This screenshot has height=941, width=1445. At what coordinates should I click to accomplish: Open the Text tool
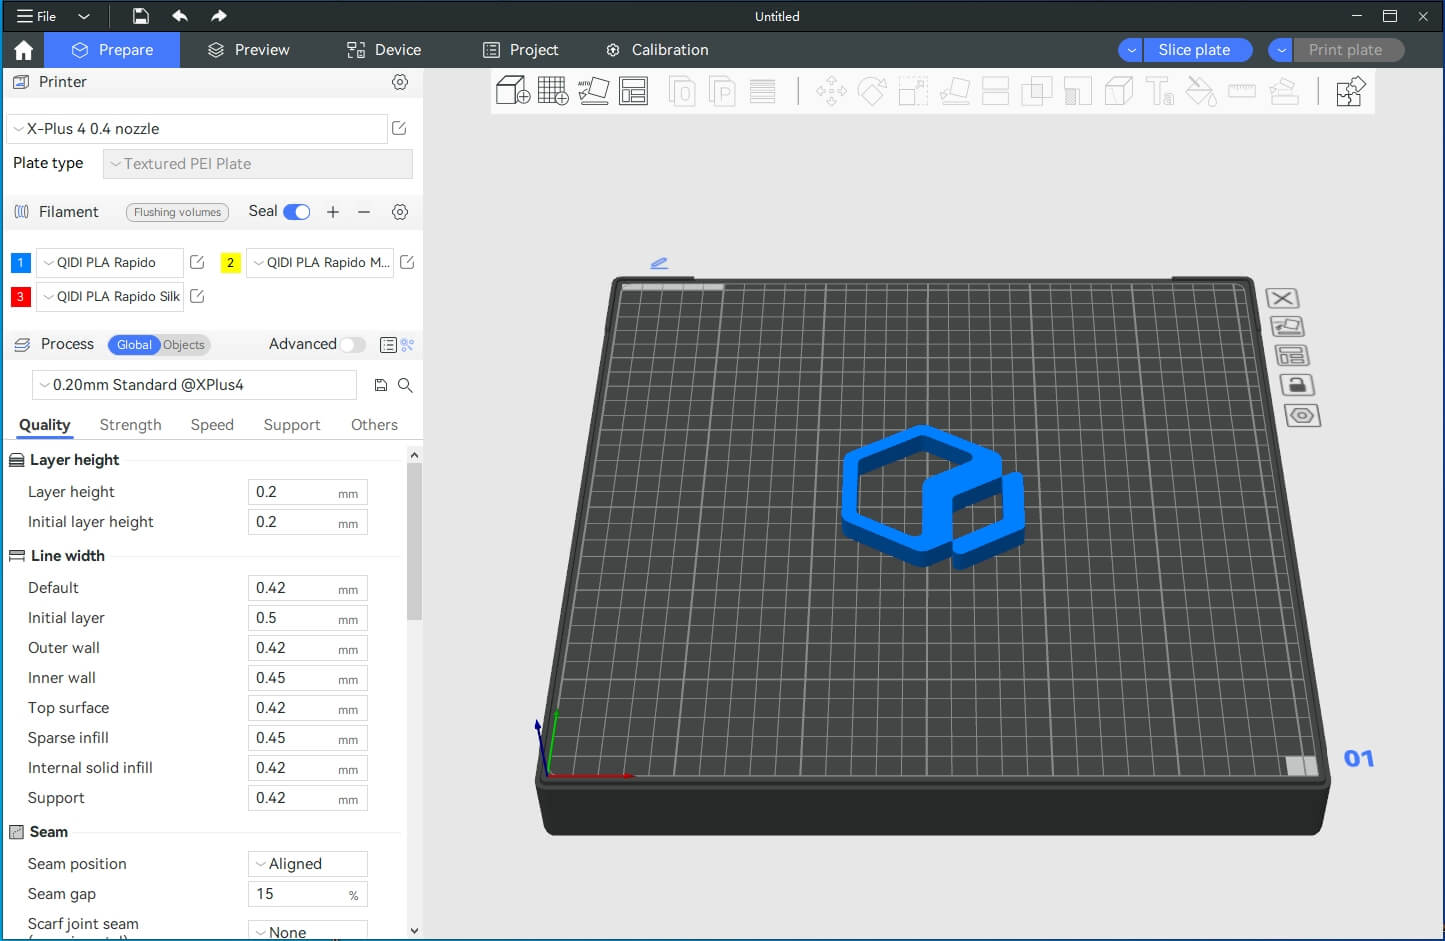click(x=1160, y=91)
